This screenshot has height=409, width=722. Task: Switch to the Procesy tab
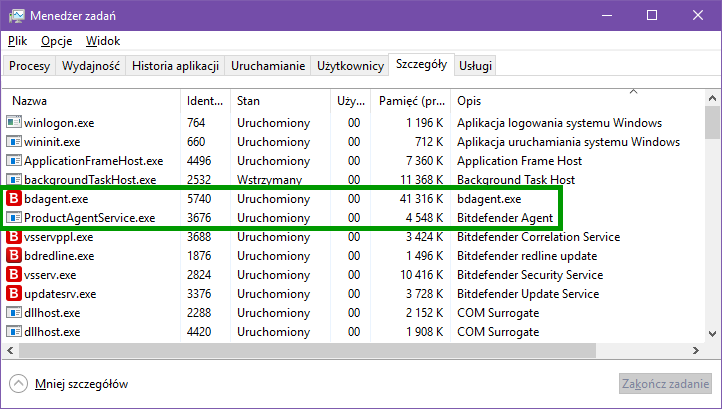29,66
